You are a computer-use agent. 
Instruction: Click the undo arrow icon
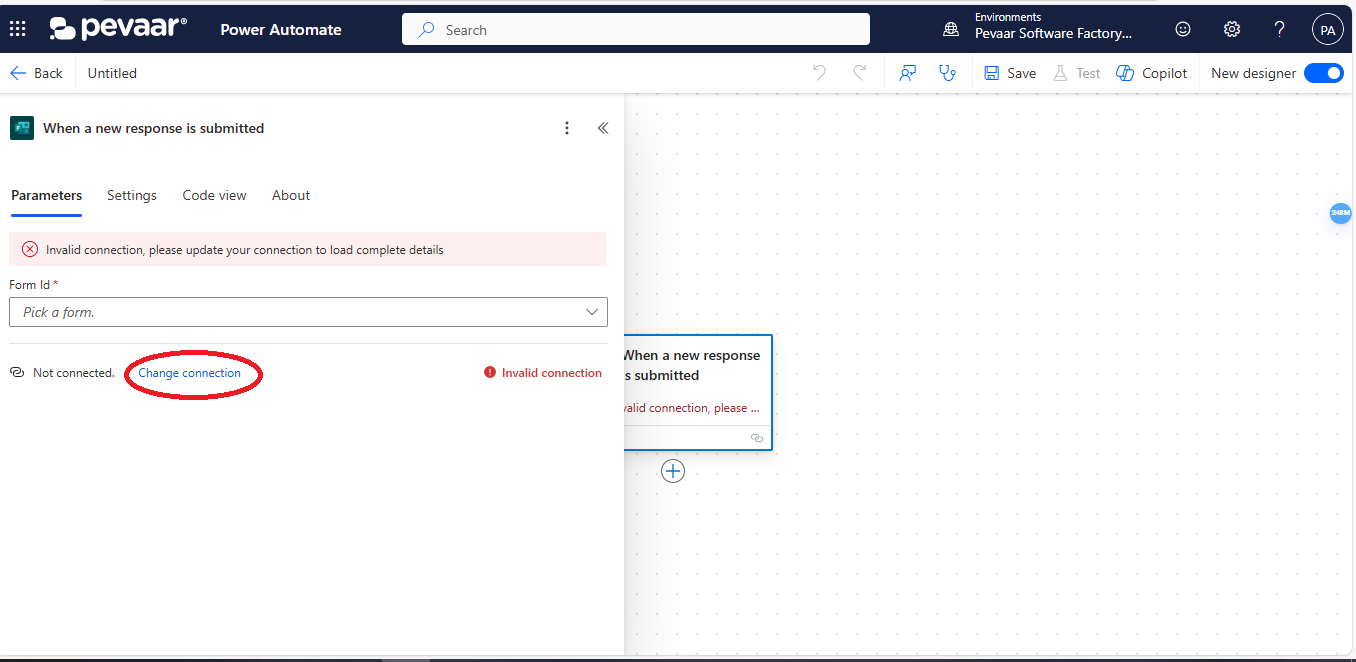[x=819, y=73]
